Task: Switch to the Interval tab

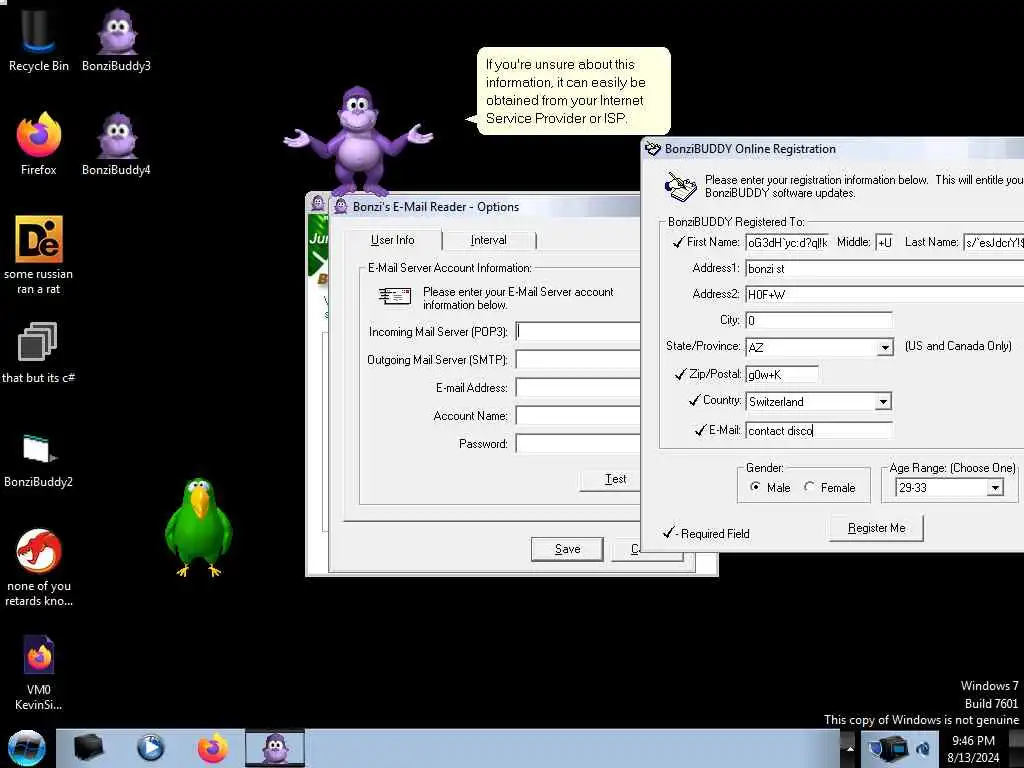Action: click(x=488, y=240)
